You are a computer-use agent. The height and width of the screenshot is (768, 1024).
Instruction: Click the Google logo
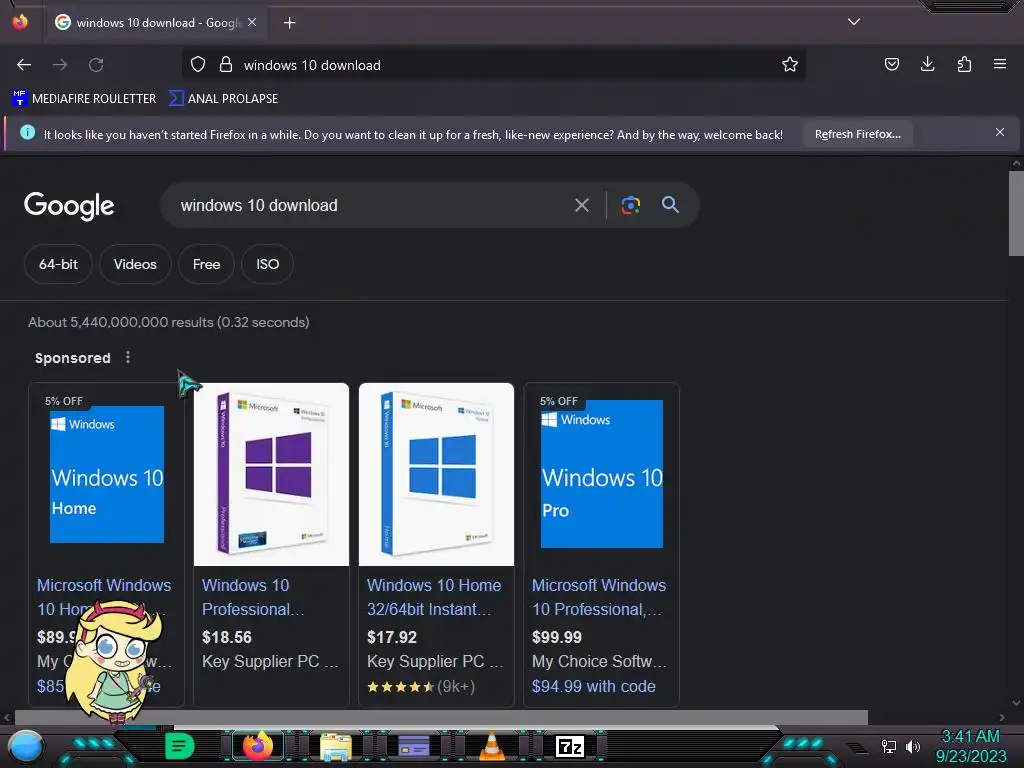(69, 206)
